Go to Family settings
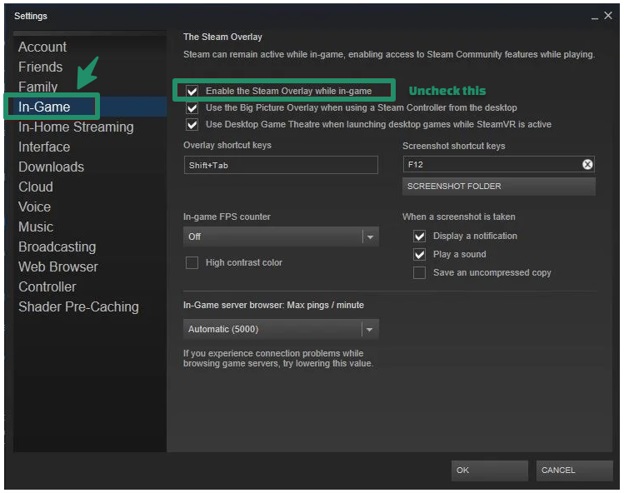Viewport: 624px width, 493px height. click(x=38, y=87)
